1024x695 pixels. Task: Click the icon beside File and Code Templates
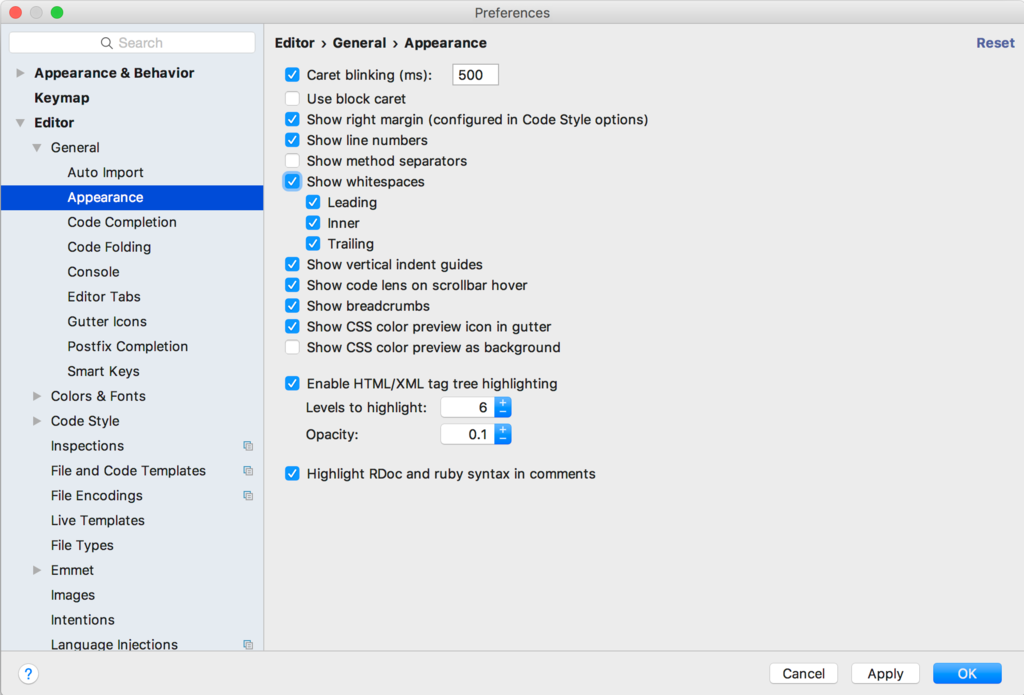tap(248, 470)
